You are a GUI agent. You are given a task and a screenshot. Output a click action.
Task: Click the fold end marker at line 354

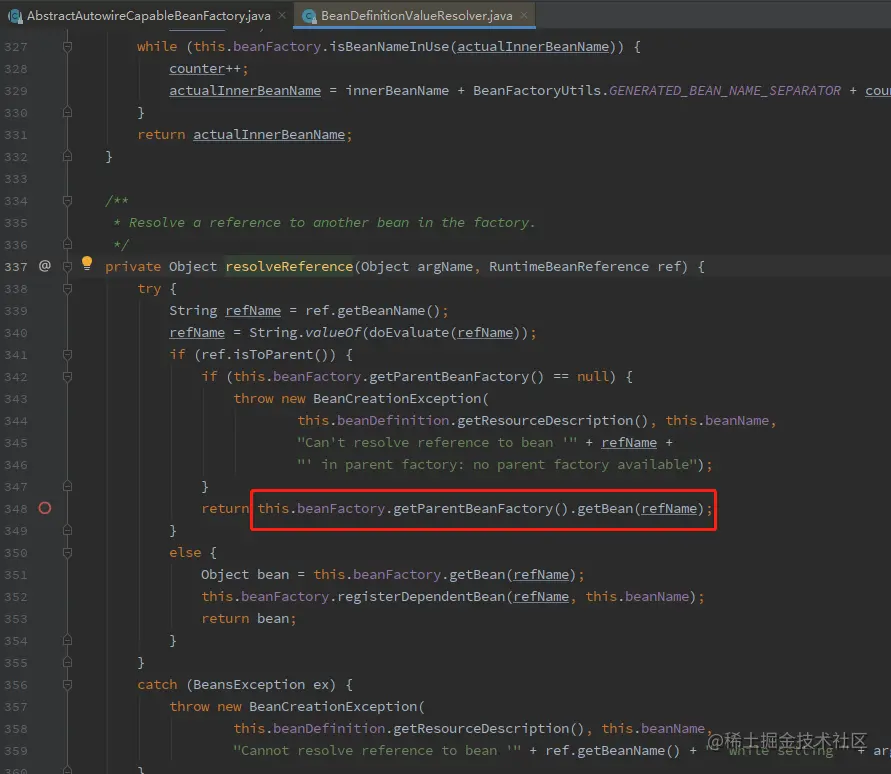(x=67, y=640)
